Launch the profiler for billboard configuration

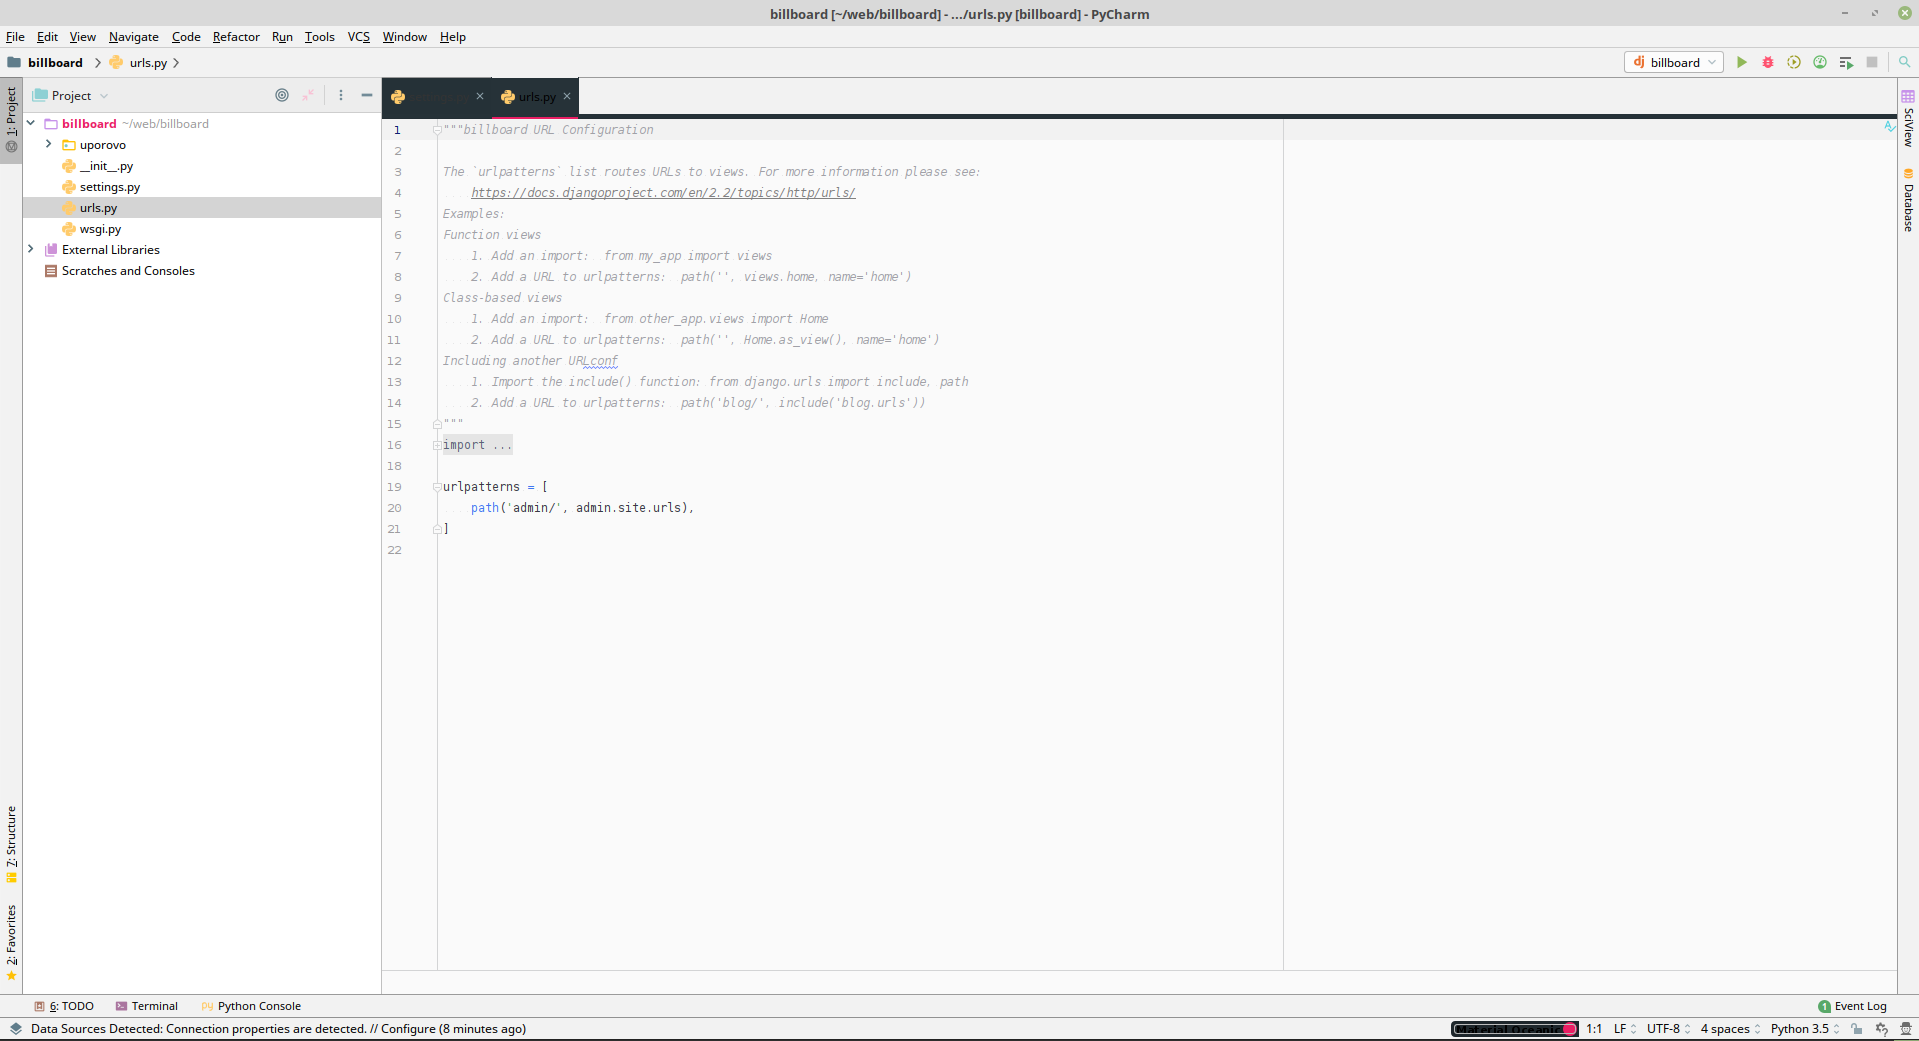tap(1820, 62)
